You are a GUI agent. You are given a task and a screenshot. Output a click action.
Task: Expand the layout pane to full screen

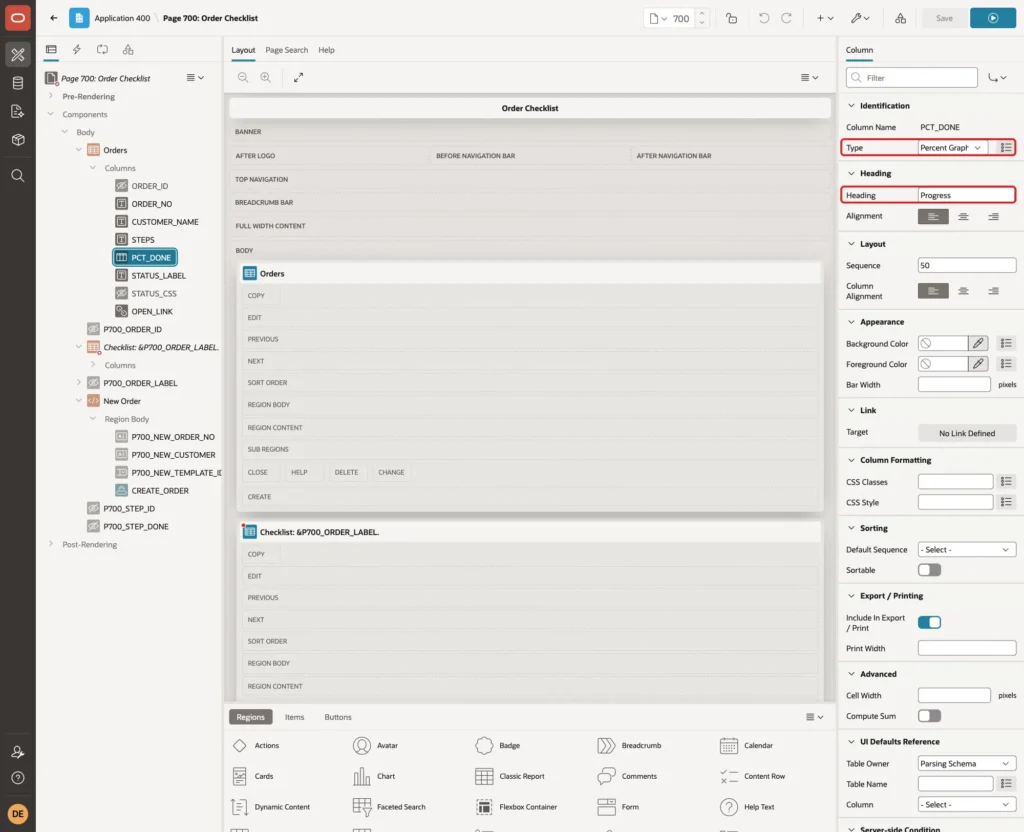(298, 78)
